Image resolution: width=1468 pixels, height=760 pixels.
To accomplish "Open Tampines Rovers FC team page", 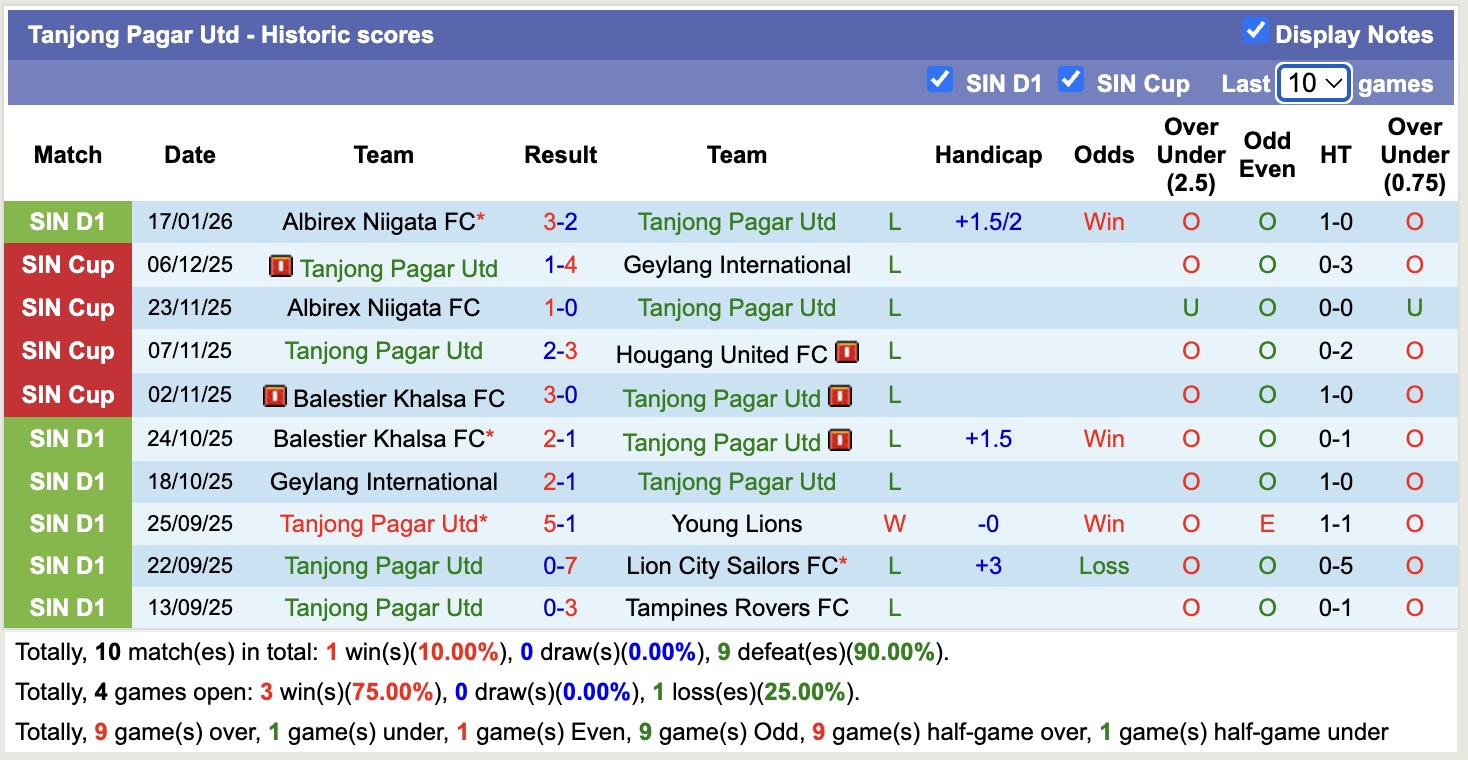I will (x=737, y=608).
